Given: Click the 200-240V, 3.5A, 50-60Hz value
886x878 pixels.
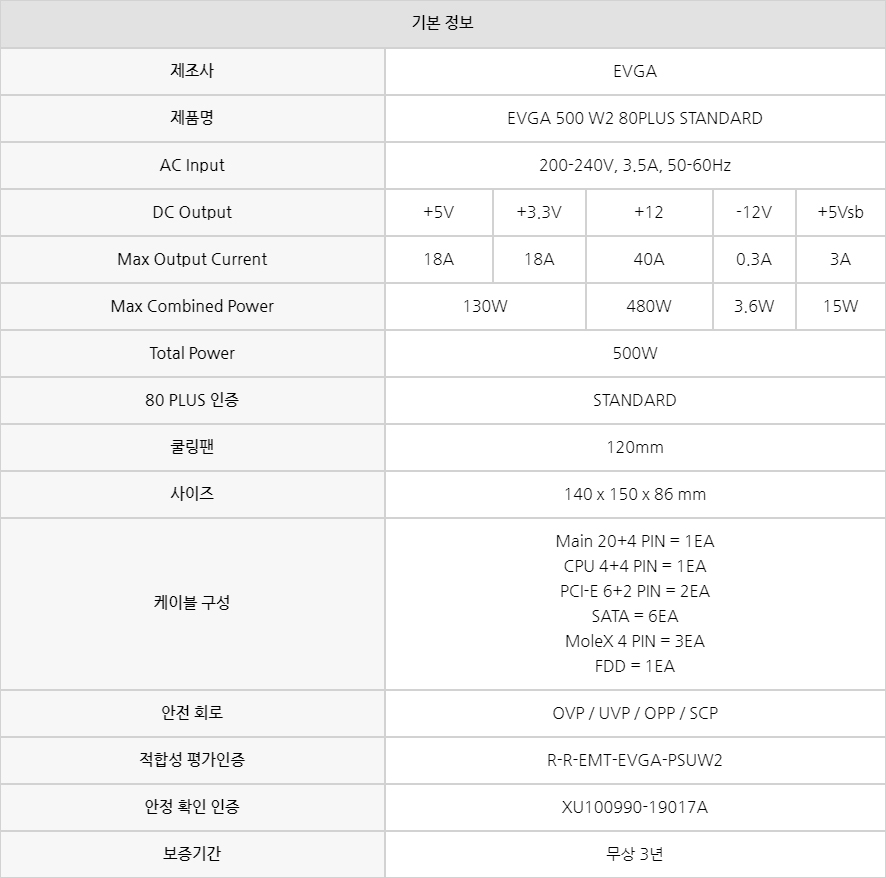Looking at the screenshot, I should click(x=634, y=165).
